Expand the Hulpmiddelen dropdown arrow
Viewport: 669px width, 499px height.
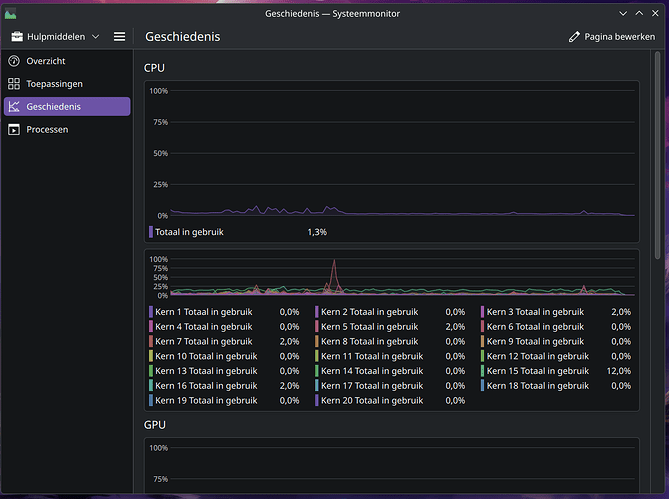[x=96, y=37]
